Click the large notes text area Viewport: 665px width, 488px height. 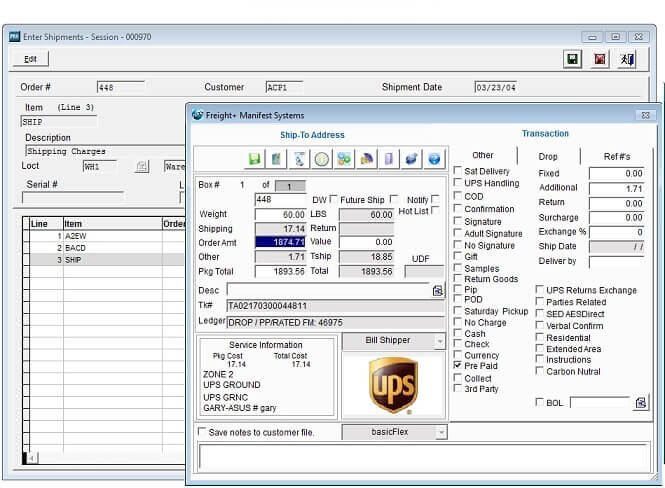[x=424, y=457]
